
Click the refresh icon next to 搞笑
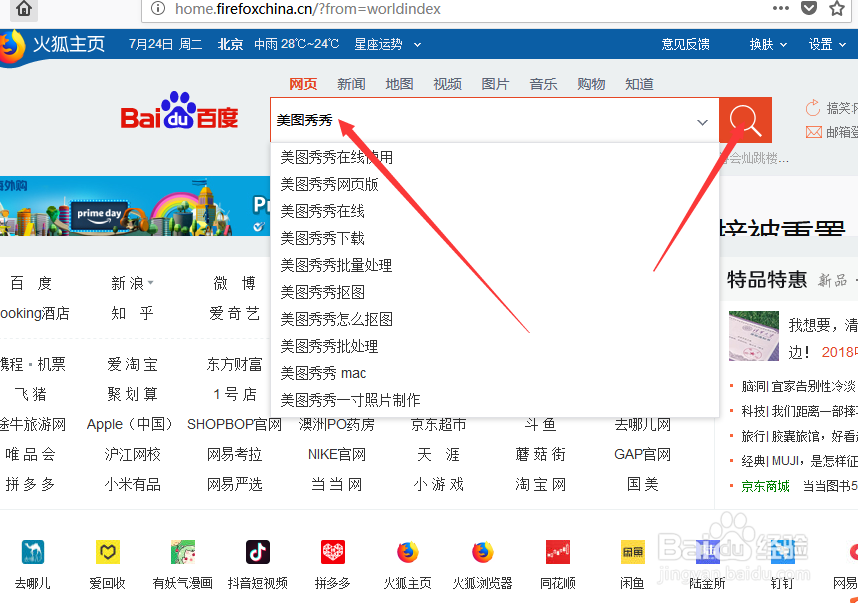click(x=813, y=108)
